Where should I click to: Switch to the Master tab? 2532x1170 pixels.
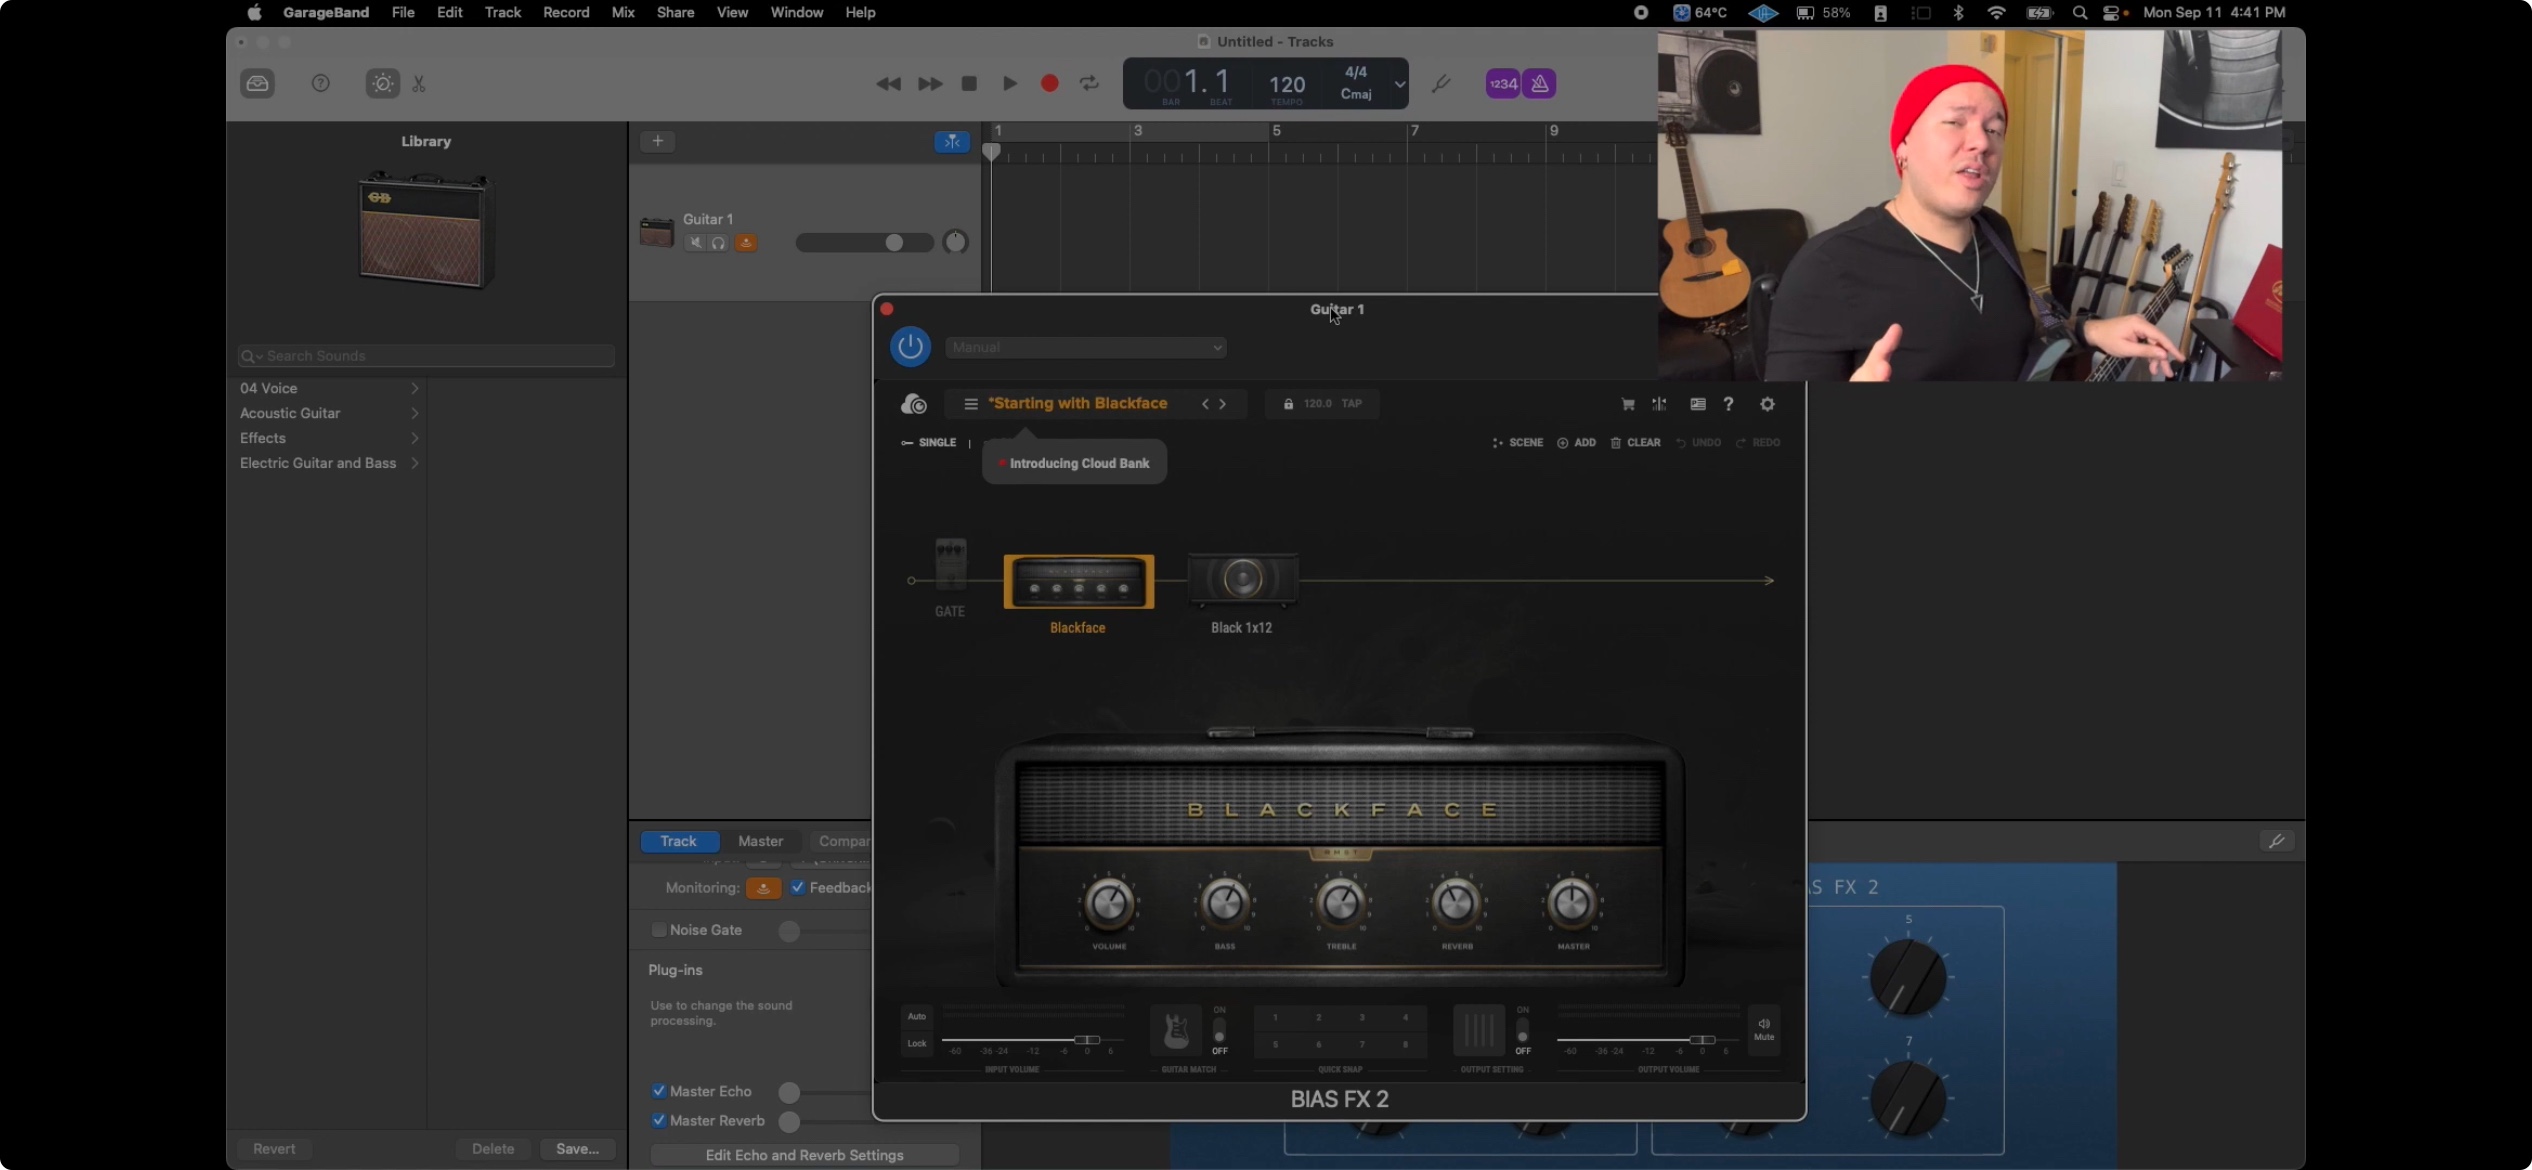760,841
